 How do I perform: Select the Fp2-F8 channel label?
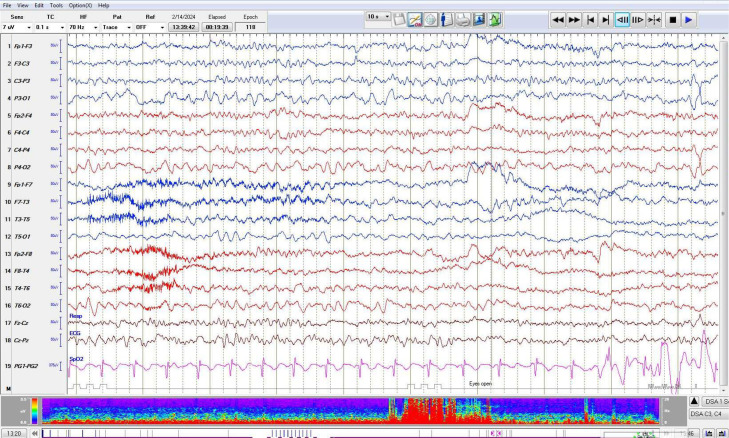pos(23,254)
